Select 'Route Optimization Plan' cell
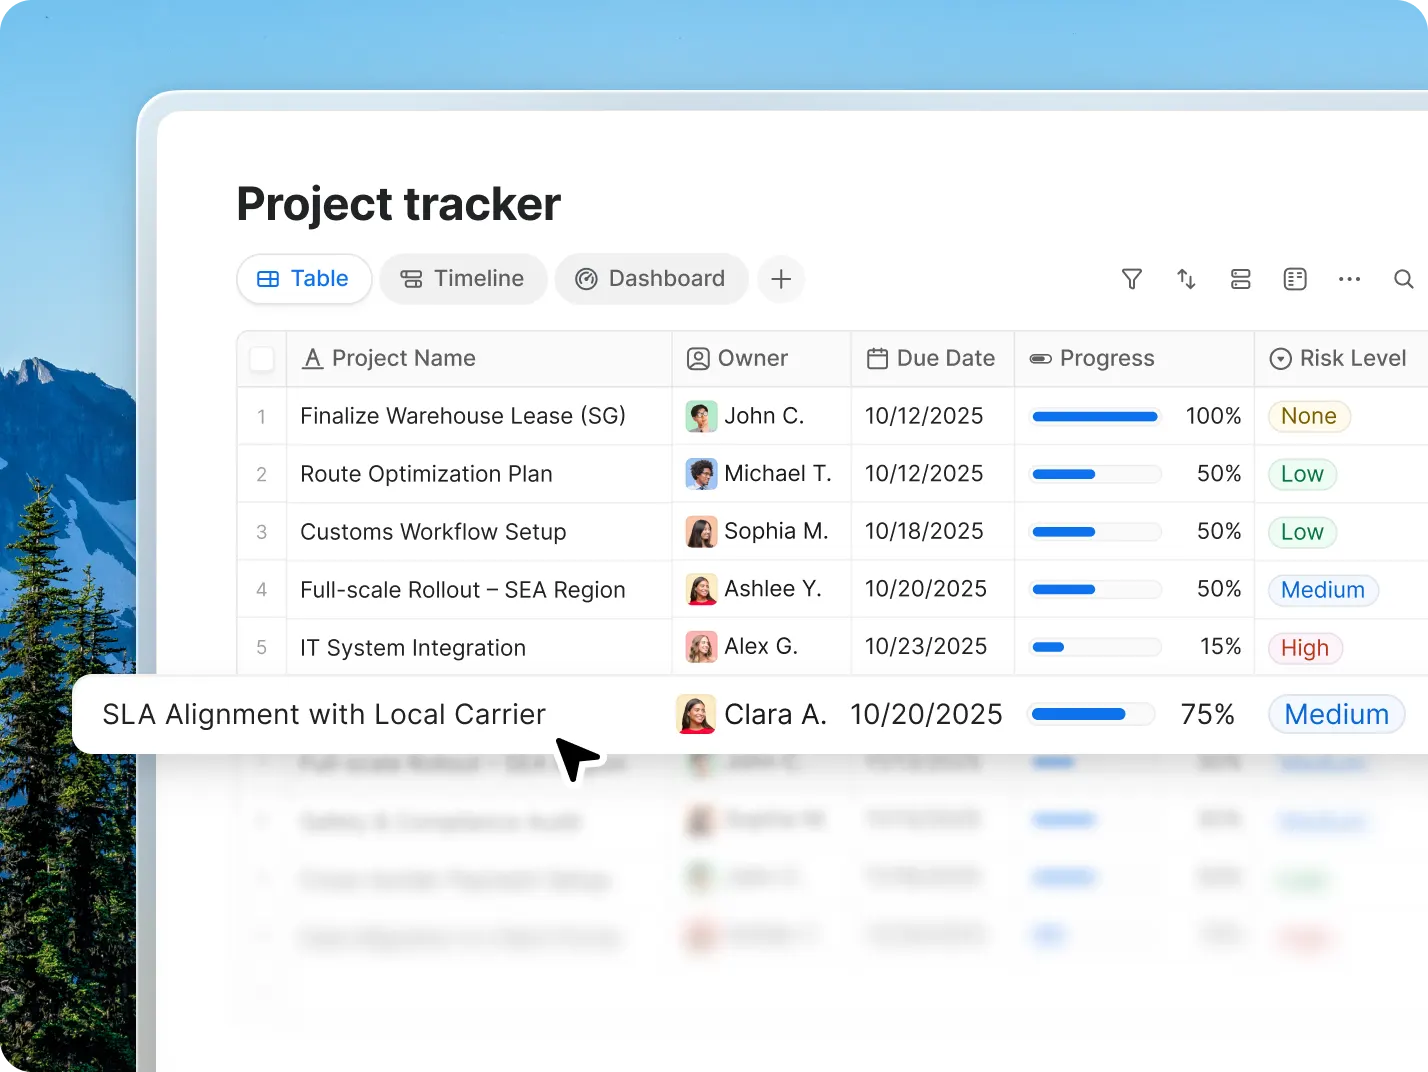 coord(479,474)
